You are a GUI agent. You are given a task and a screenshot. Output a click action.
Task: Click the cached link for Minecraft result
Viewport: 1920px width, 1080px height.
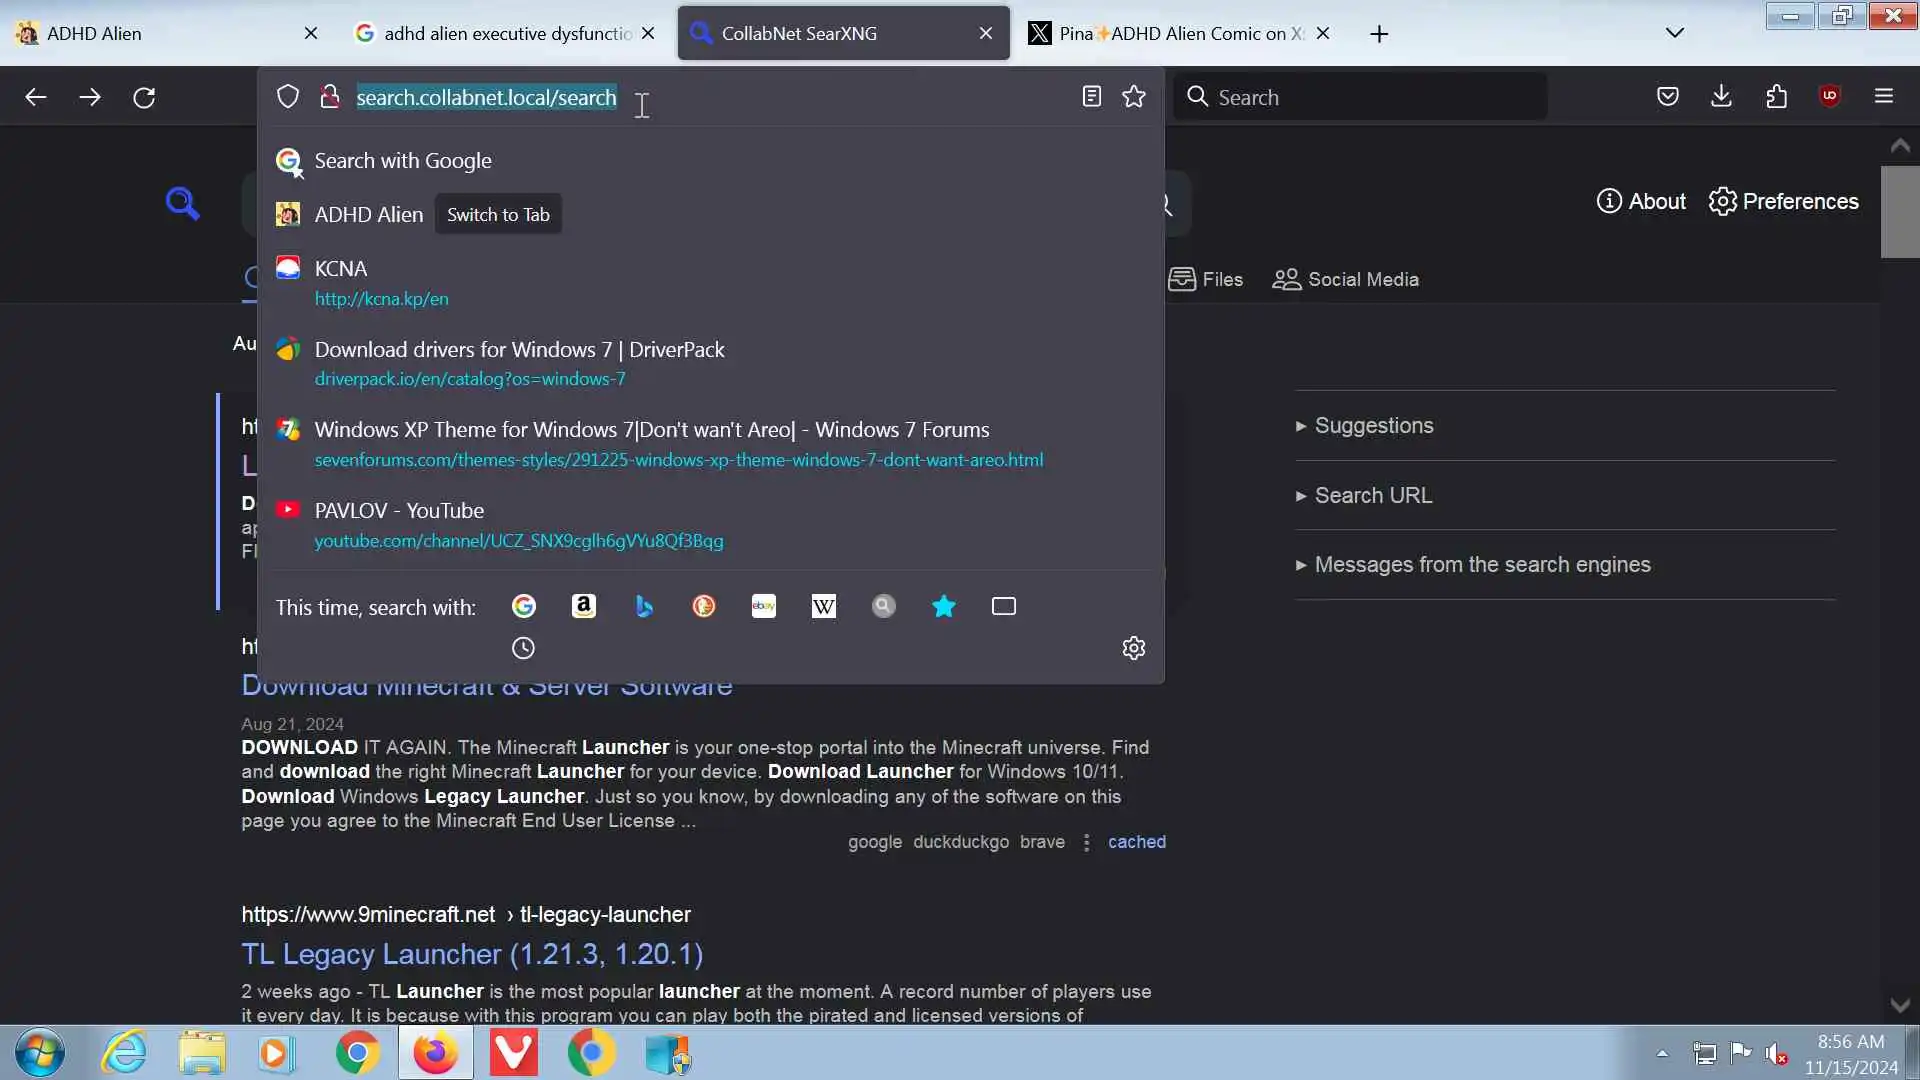coord(1136,842)
